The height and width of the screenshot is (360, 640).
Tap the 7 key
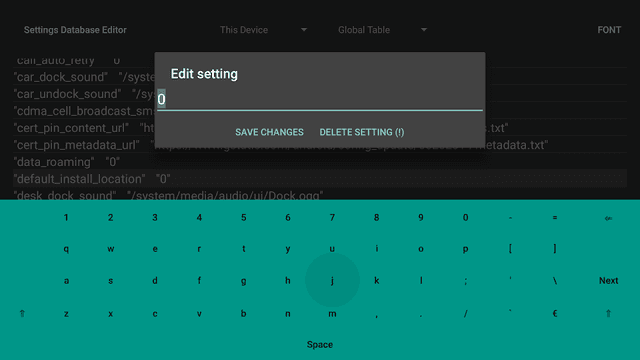point(332,218)
